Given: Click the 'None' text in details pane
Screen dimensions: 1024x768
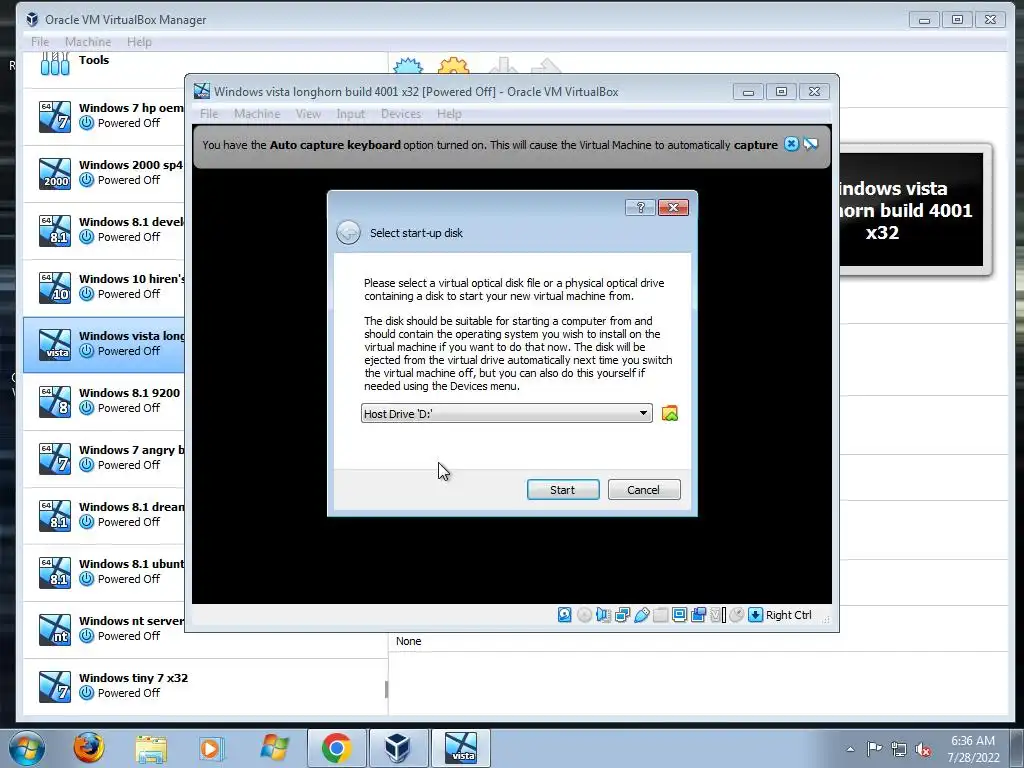Looking at the screenshot, I should point(408,641).
